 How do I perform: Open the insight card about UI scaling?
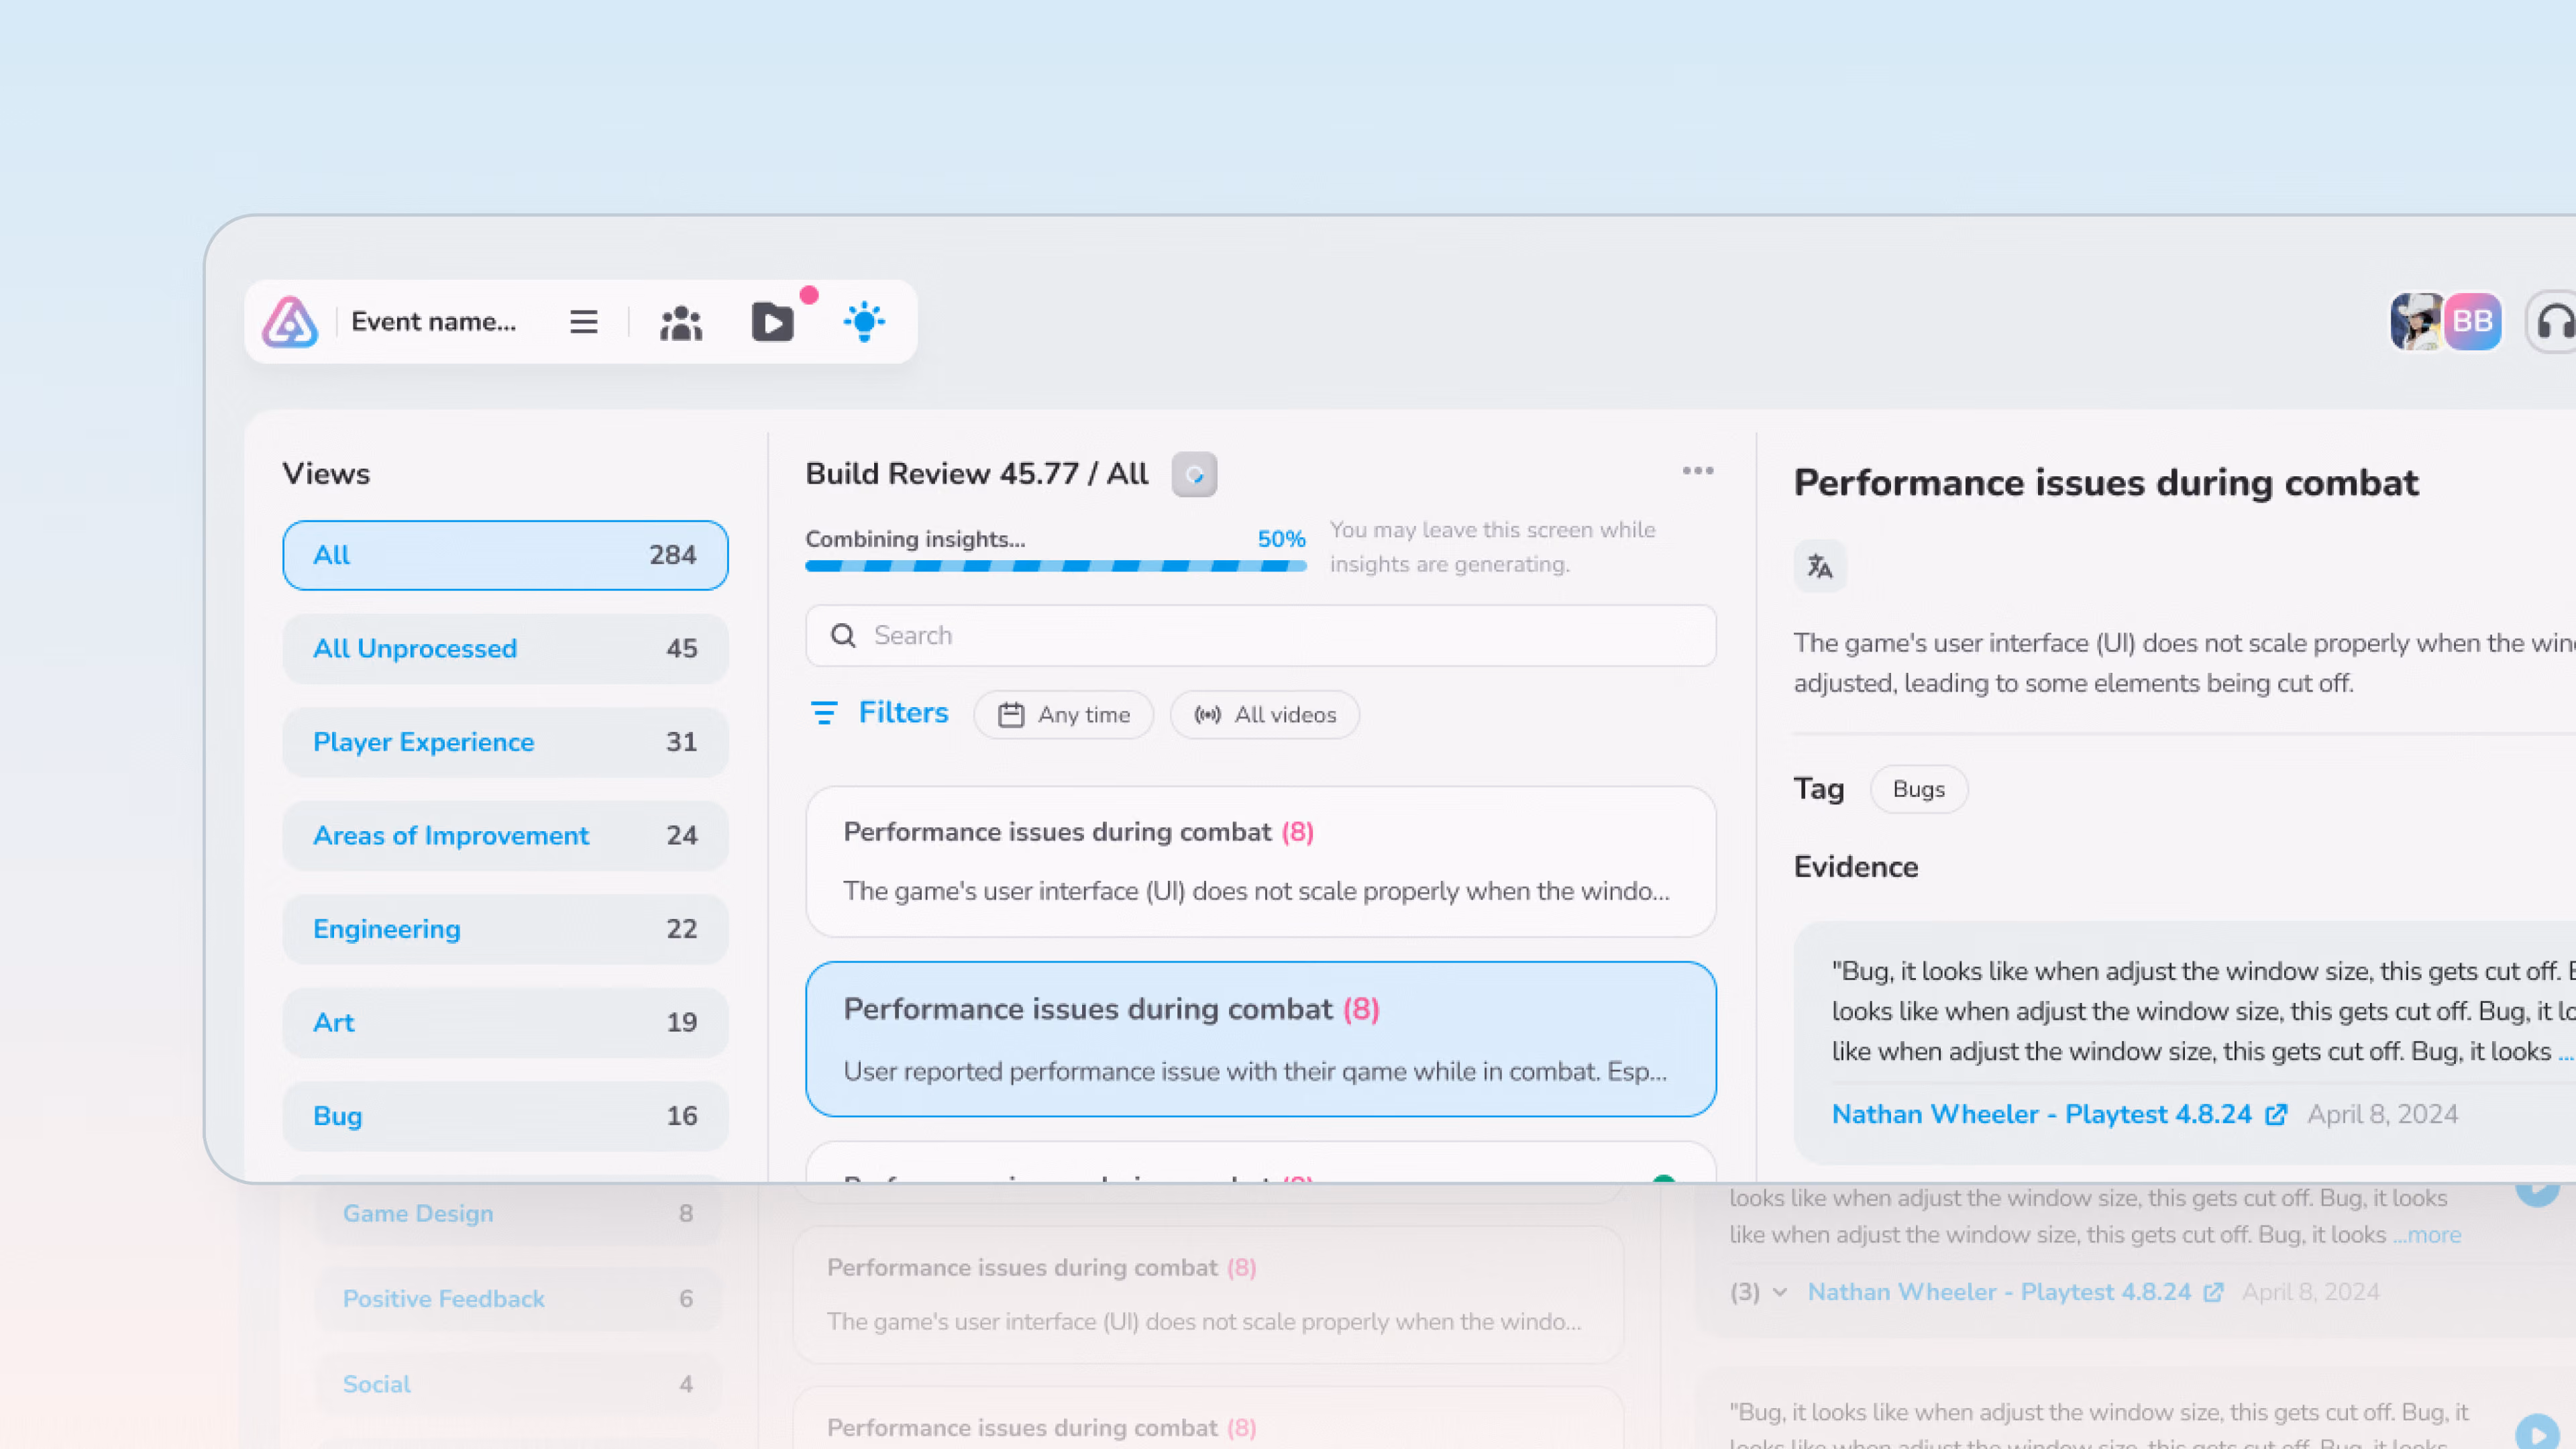click(x=1261, y=861)
